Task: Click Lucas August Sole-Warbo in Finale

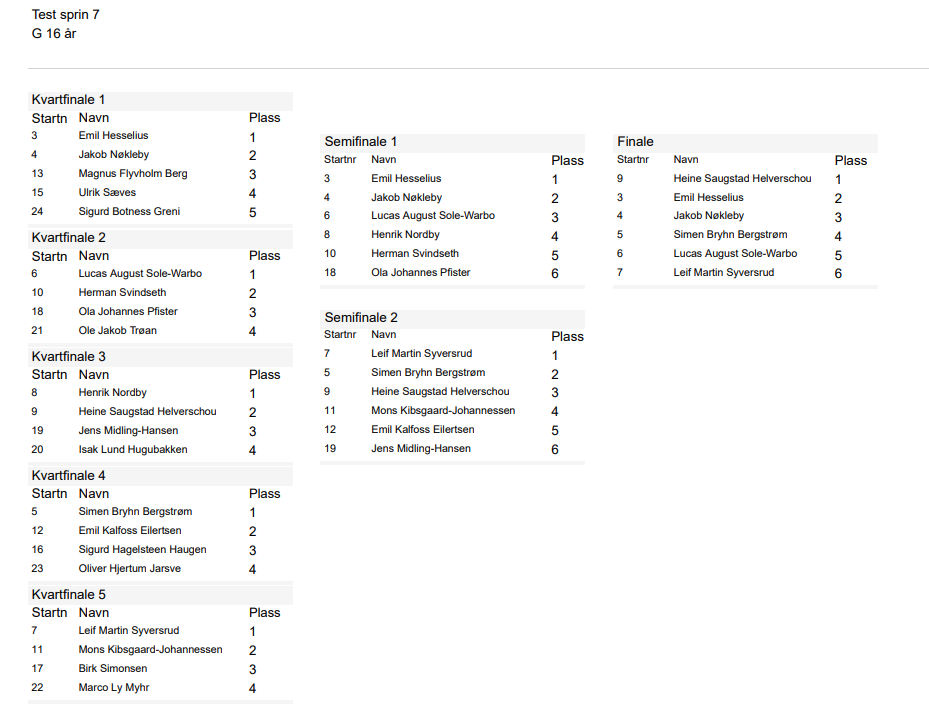Action: pyautogui.click(x=735, y=254)
